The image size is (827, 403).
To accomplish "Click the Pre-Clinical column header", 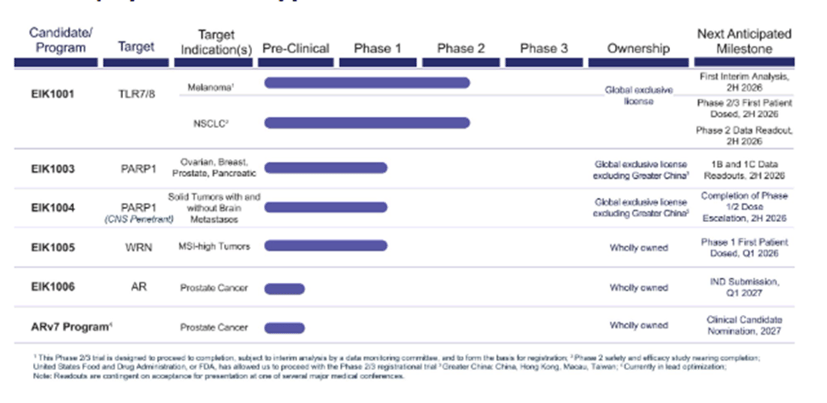I will (x=295, y=48).
